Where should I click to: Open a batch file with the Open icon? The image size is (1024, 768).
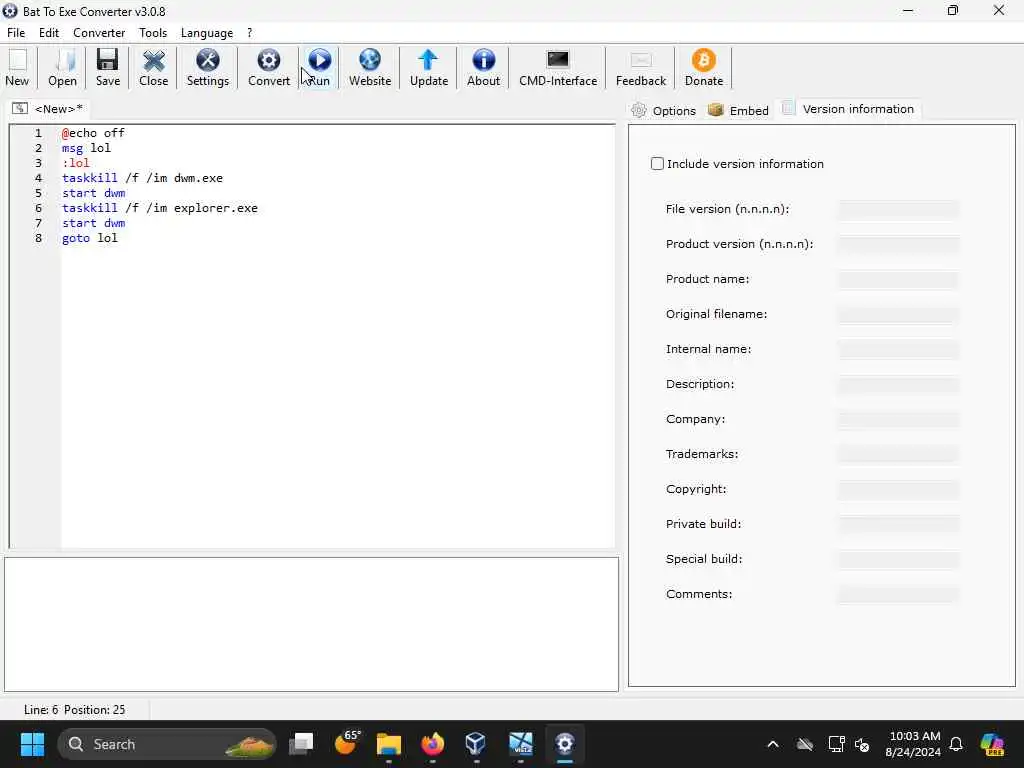tap(62, 67)
